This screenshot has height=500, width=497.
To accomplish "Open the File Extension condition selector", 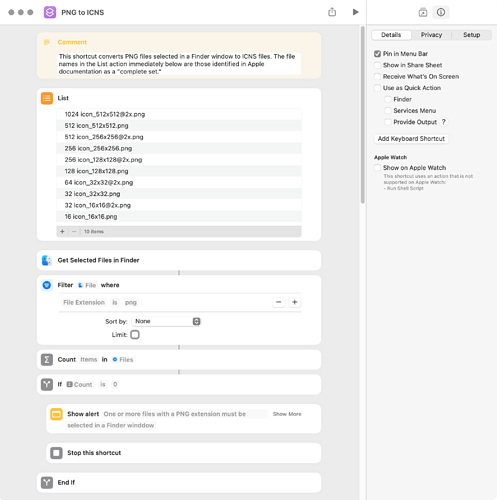I will pyautogui.click(x=84, y=303).
